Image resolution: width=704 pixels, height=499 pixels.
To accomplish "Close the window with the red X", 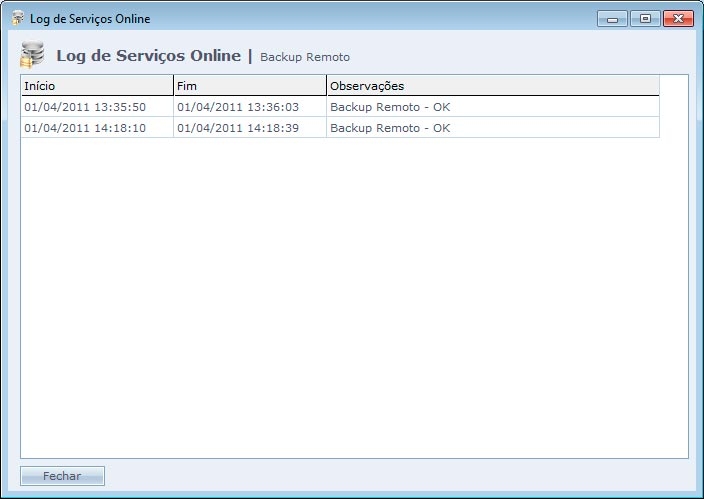I will [677, 18].
